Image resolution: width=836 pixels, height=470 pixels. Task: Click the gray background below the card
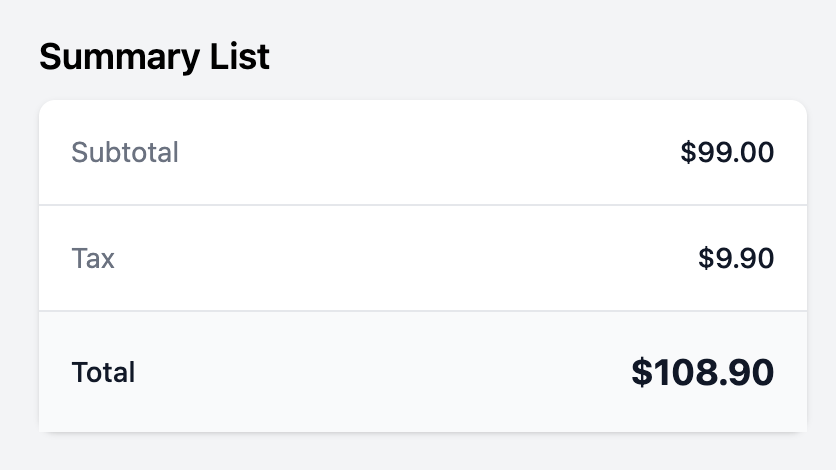tap(418, 453)
